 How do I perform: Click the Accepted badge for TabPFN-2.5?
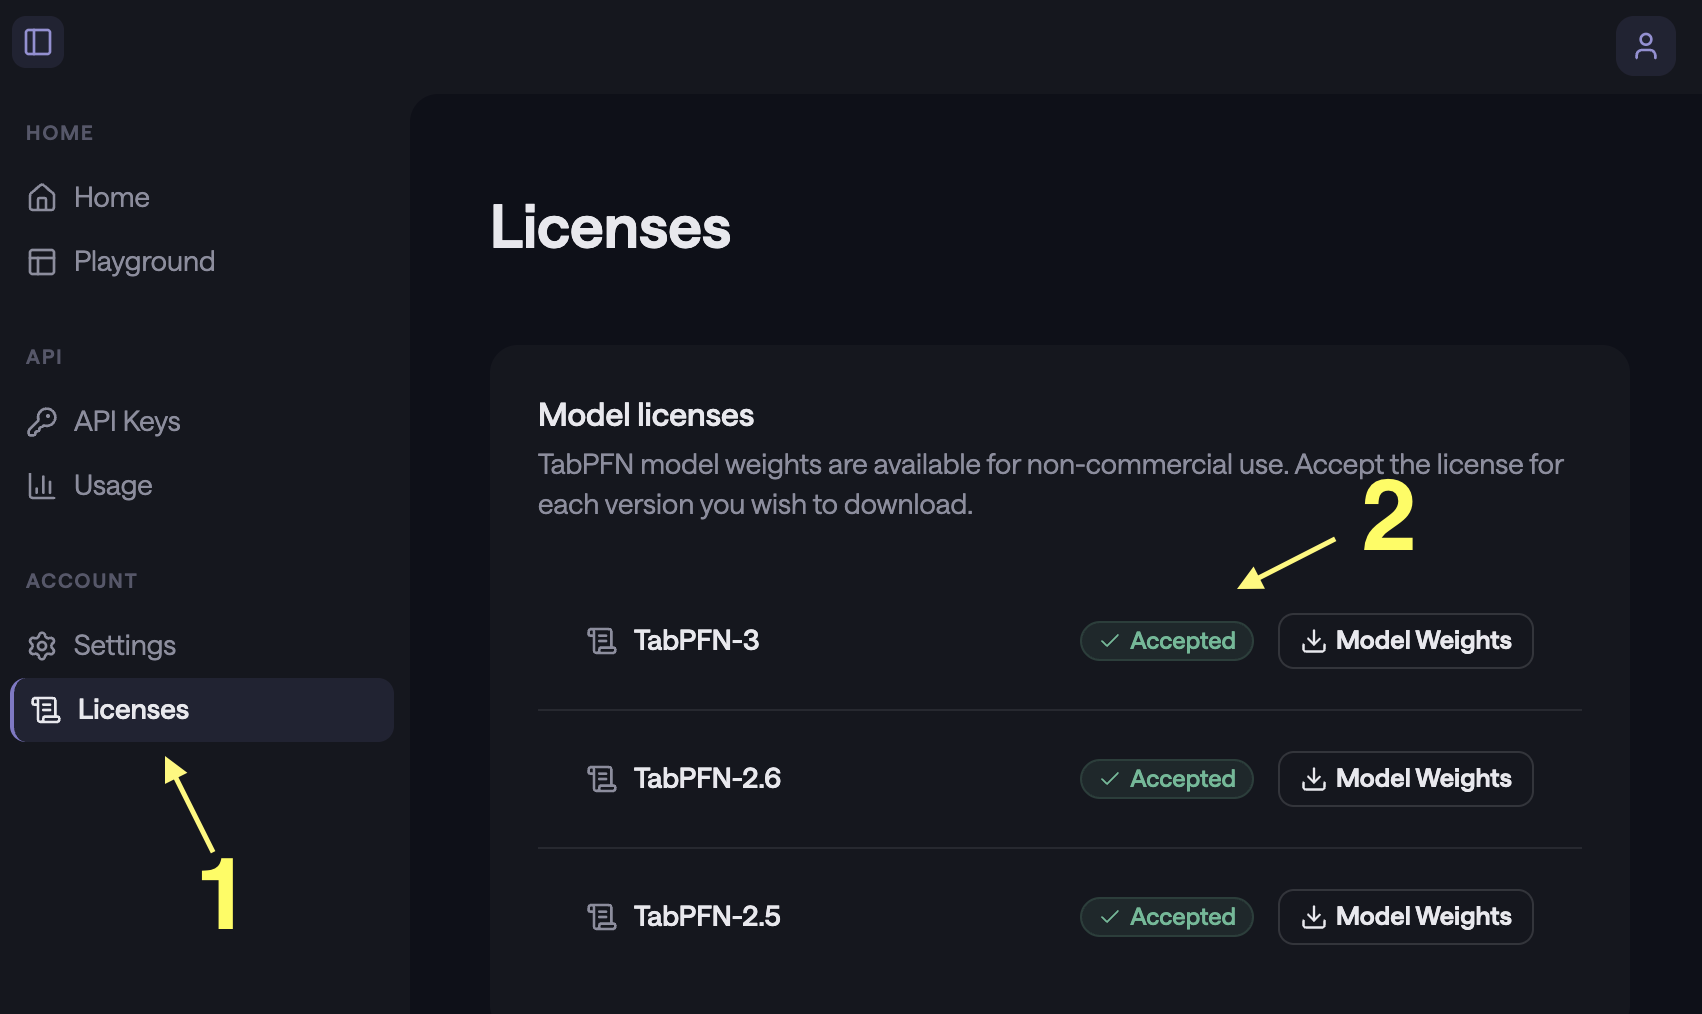(x=1167, y=917)
